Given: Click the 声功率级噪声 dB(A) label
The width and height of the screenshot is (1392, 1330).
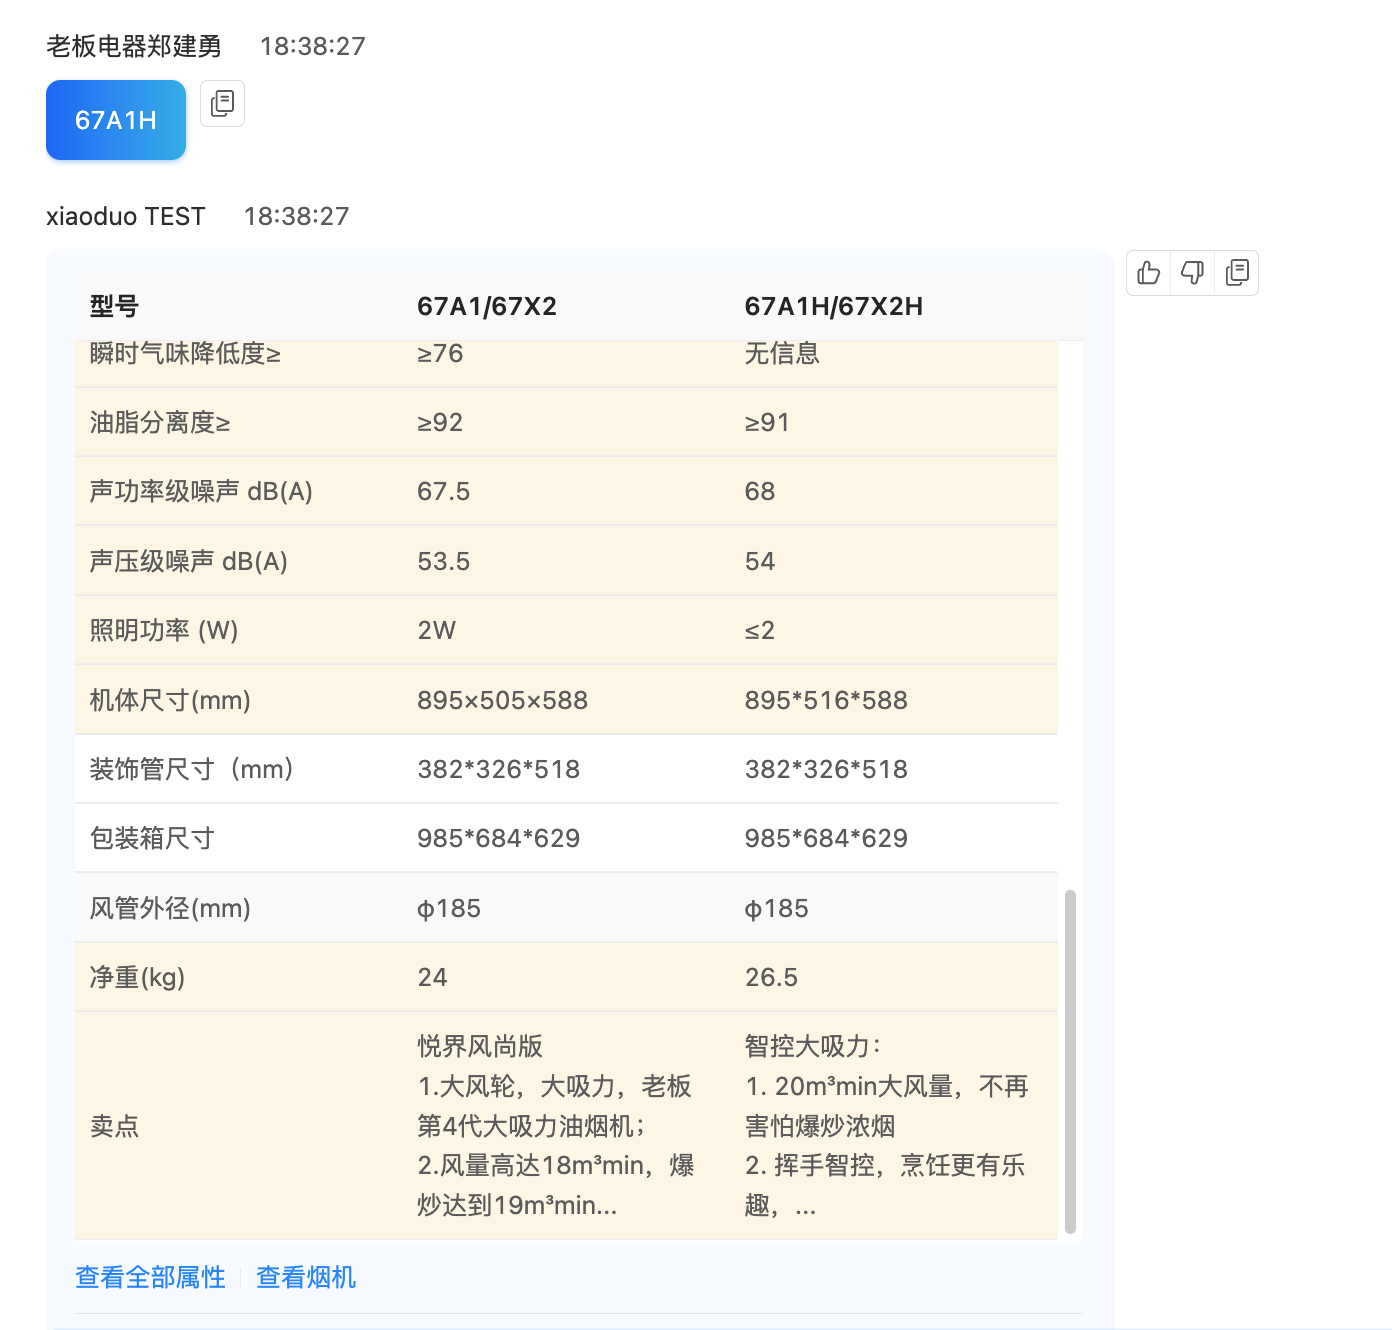Looking at the screenshot, I should coord(201,491).
